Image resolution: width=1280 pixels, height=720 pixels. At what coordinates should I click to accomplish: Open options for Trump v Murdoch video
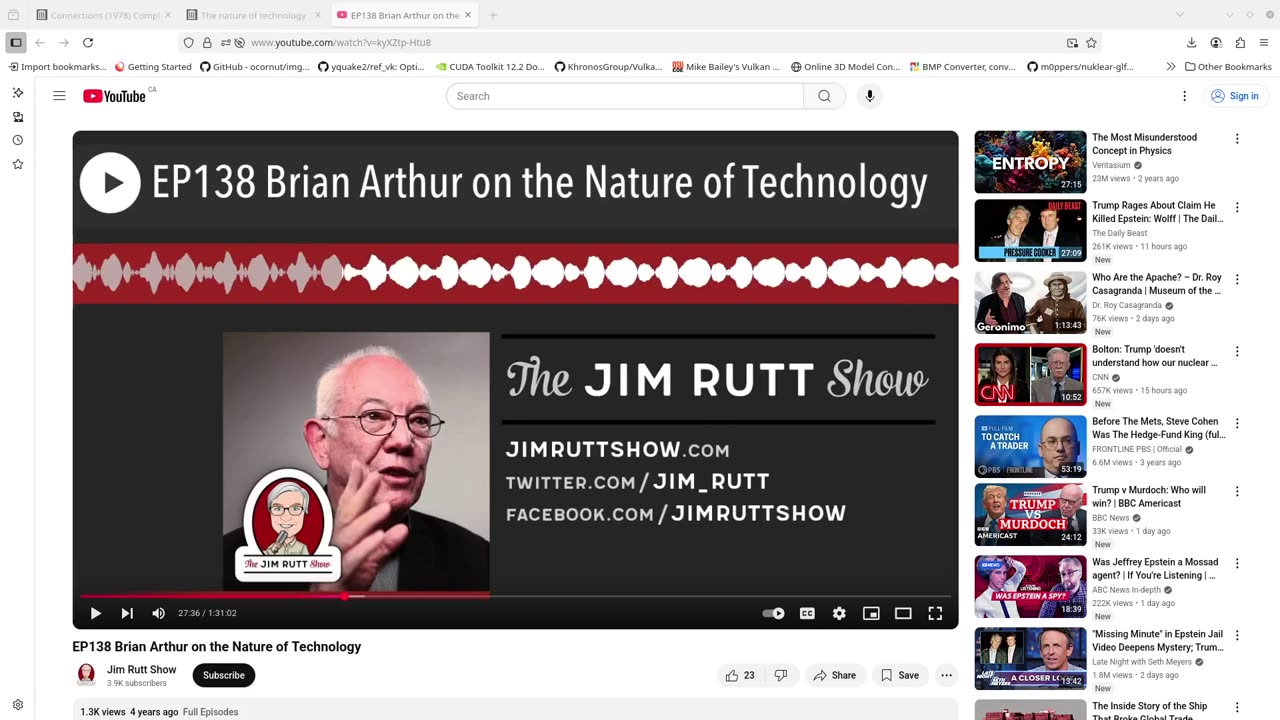pos(1237,491)
